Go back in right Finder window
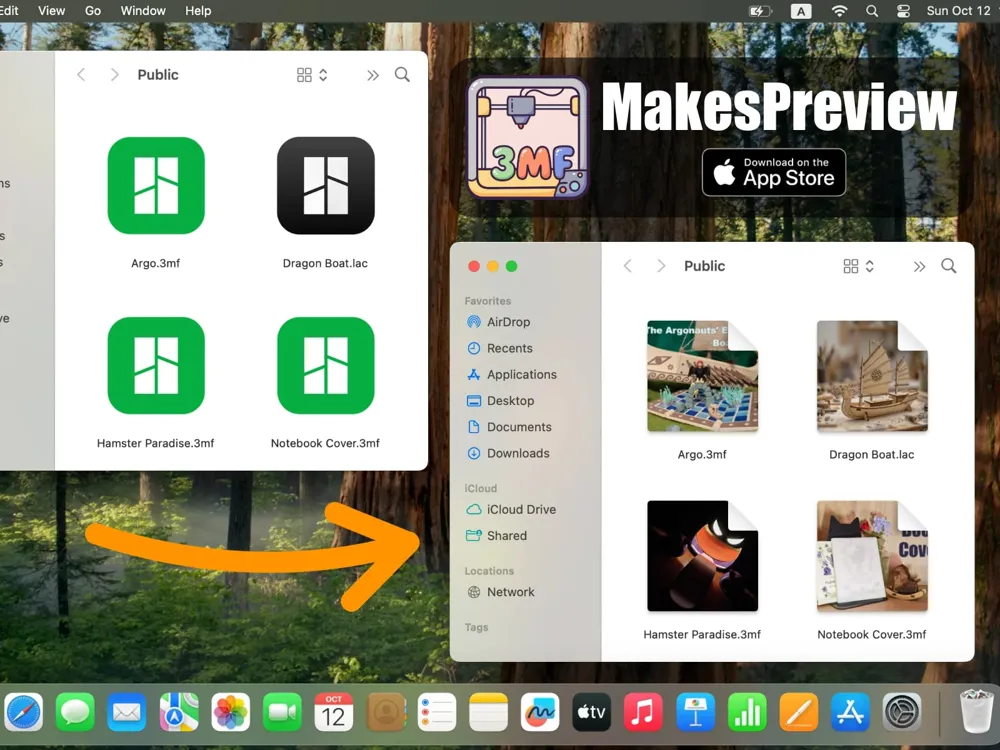The image size is (1000, 750). coord(628,266)
